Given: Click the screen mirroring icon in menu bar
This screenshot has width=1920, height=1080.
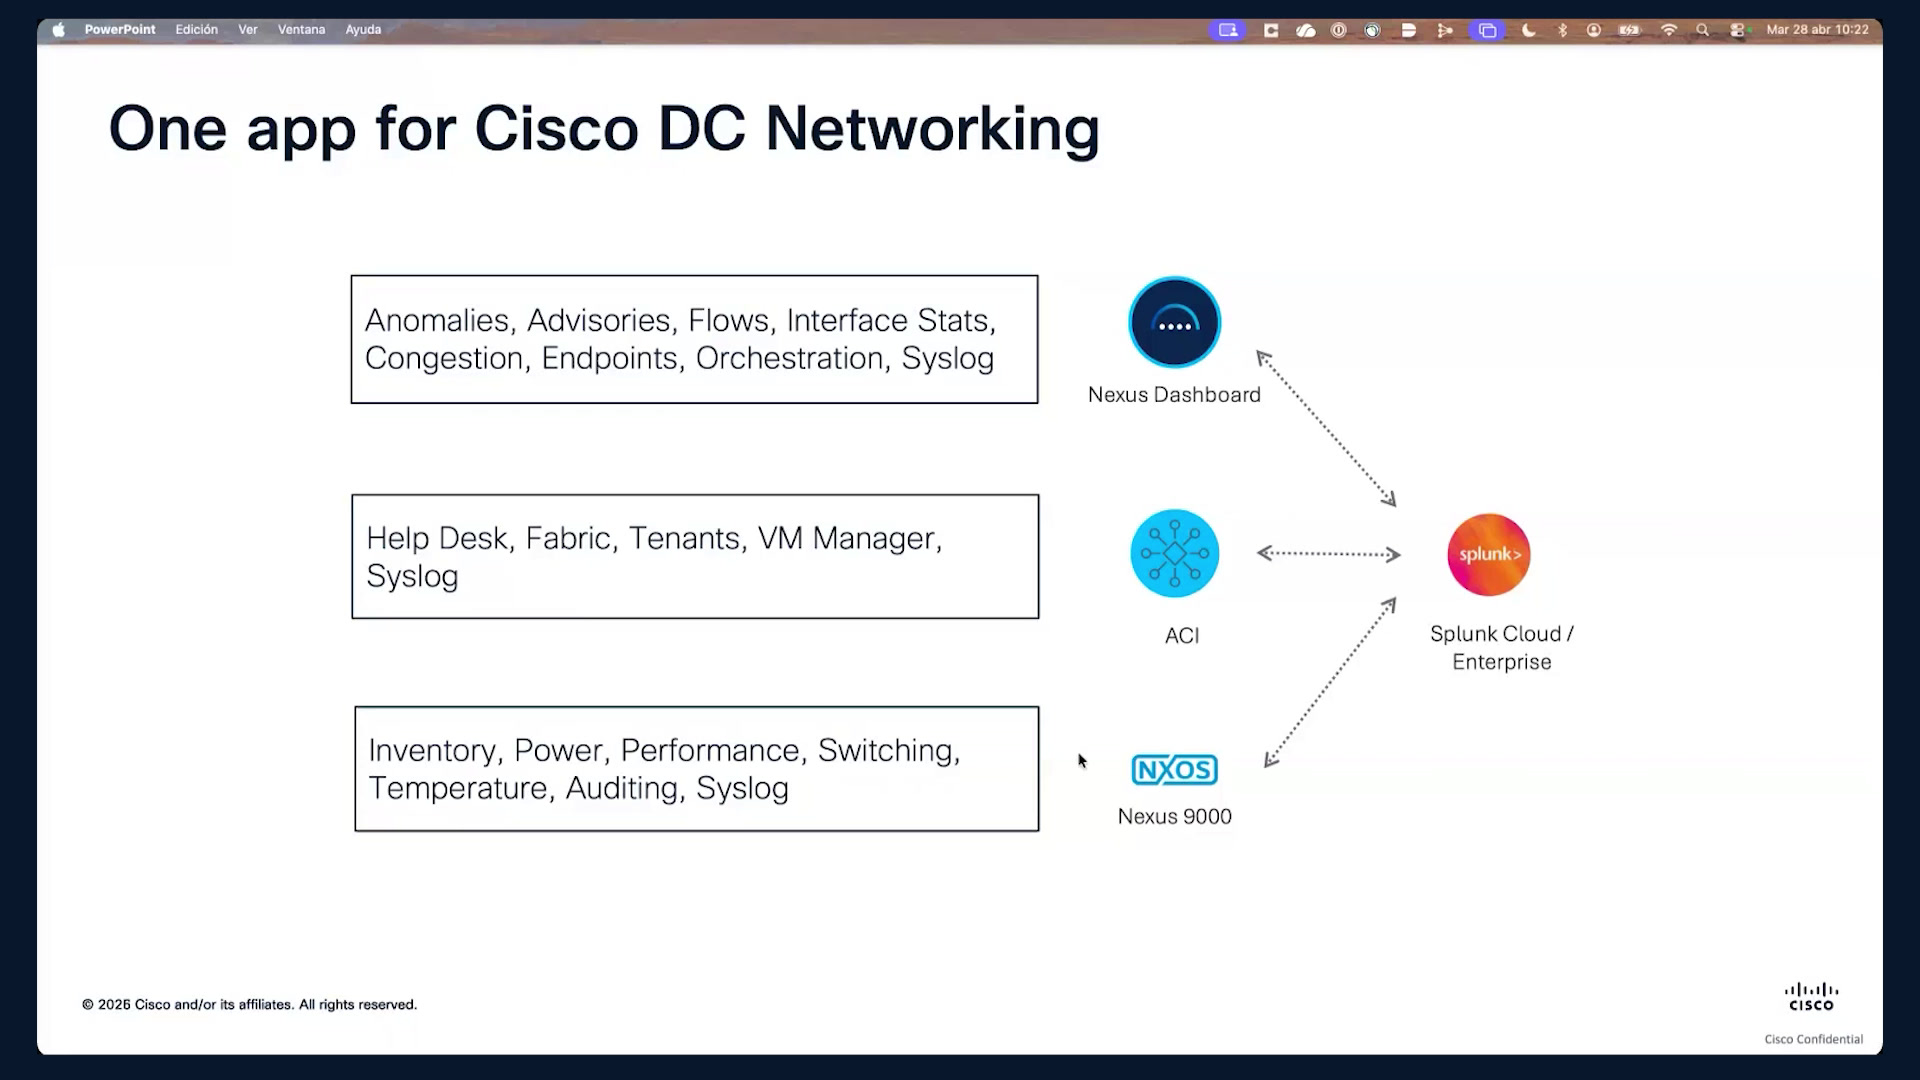Looking at the screenshot, I should (x=1487, y=30).
